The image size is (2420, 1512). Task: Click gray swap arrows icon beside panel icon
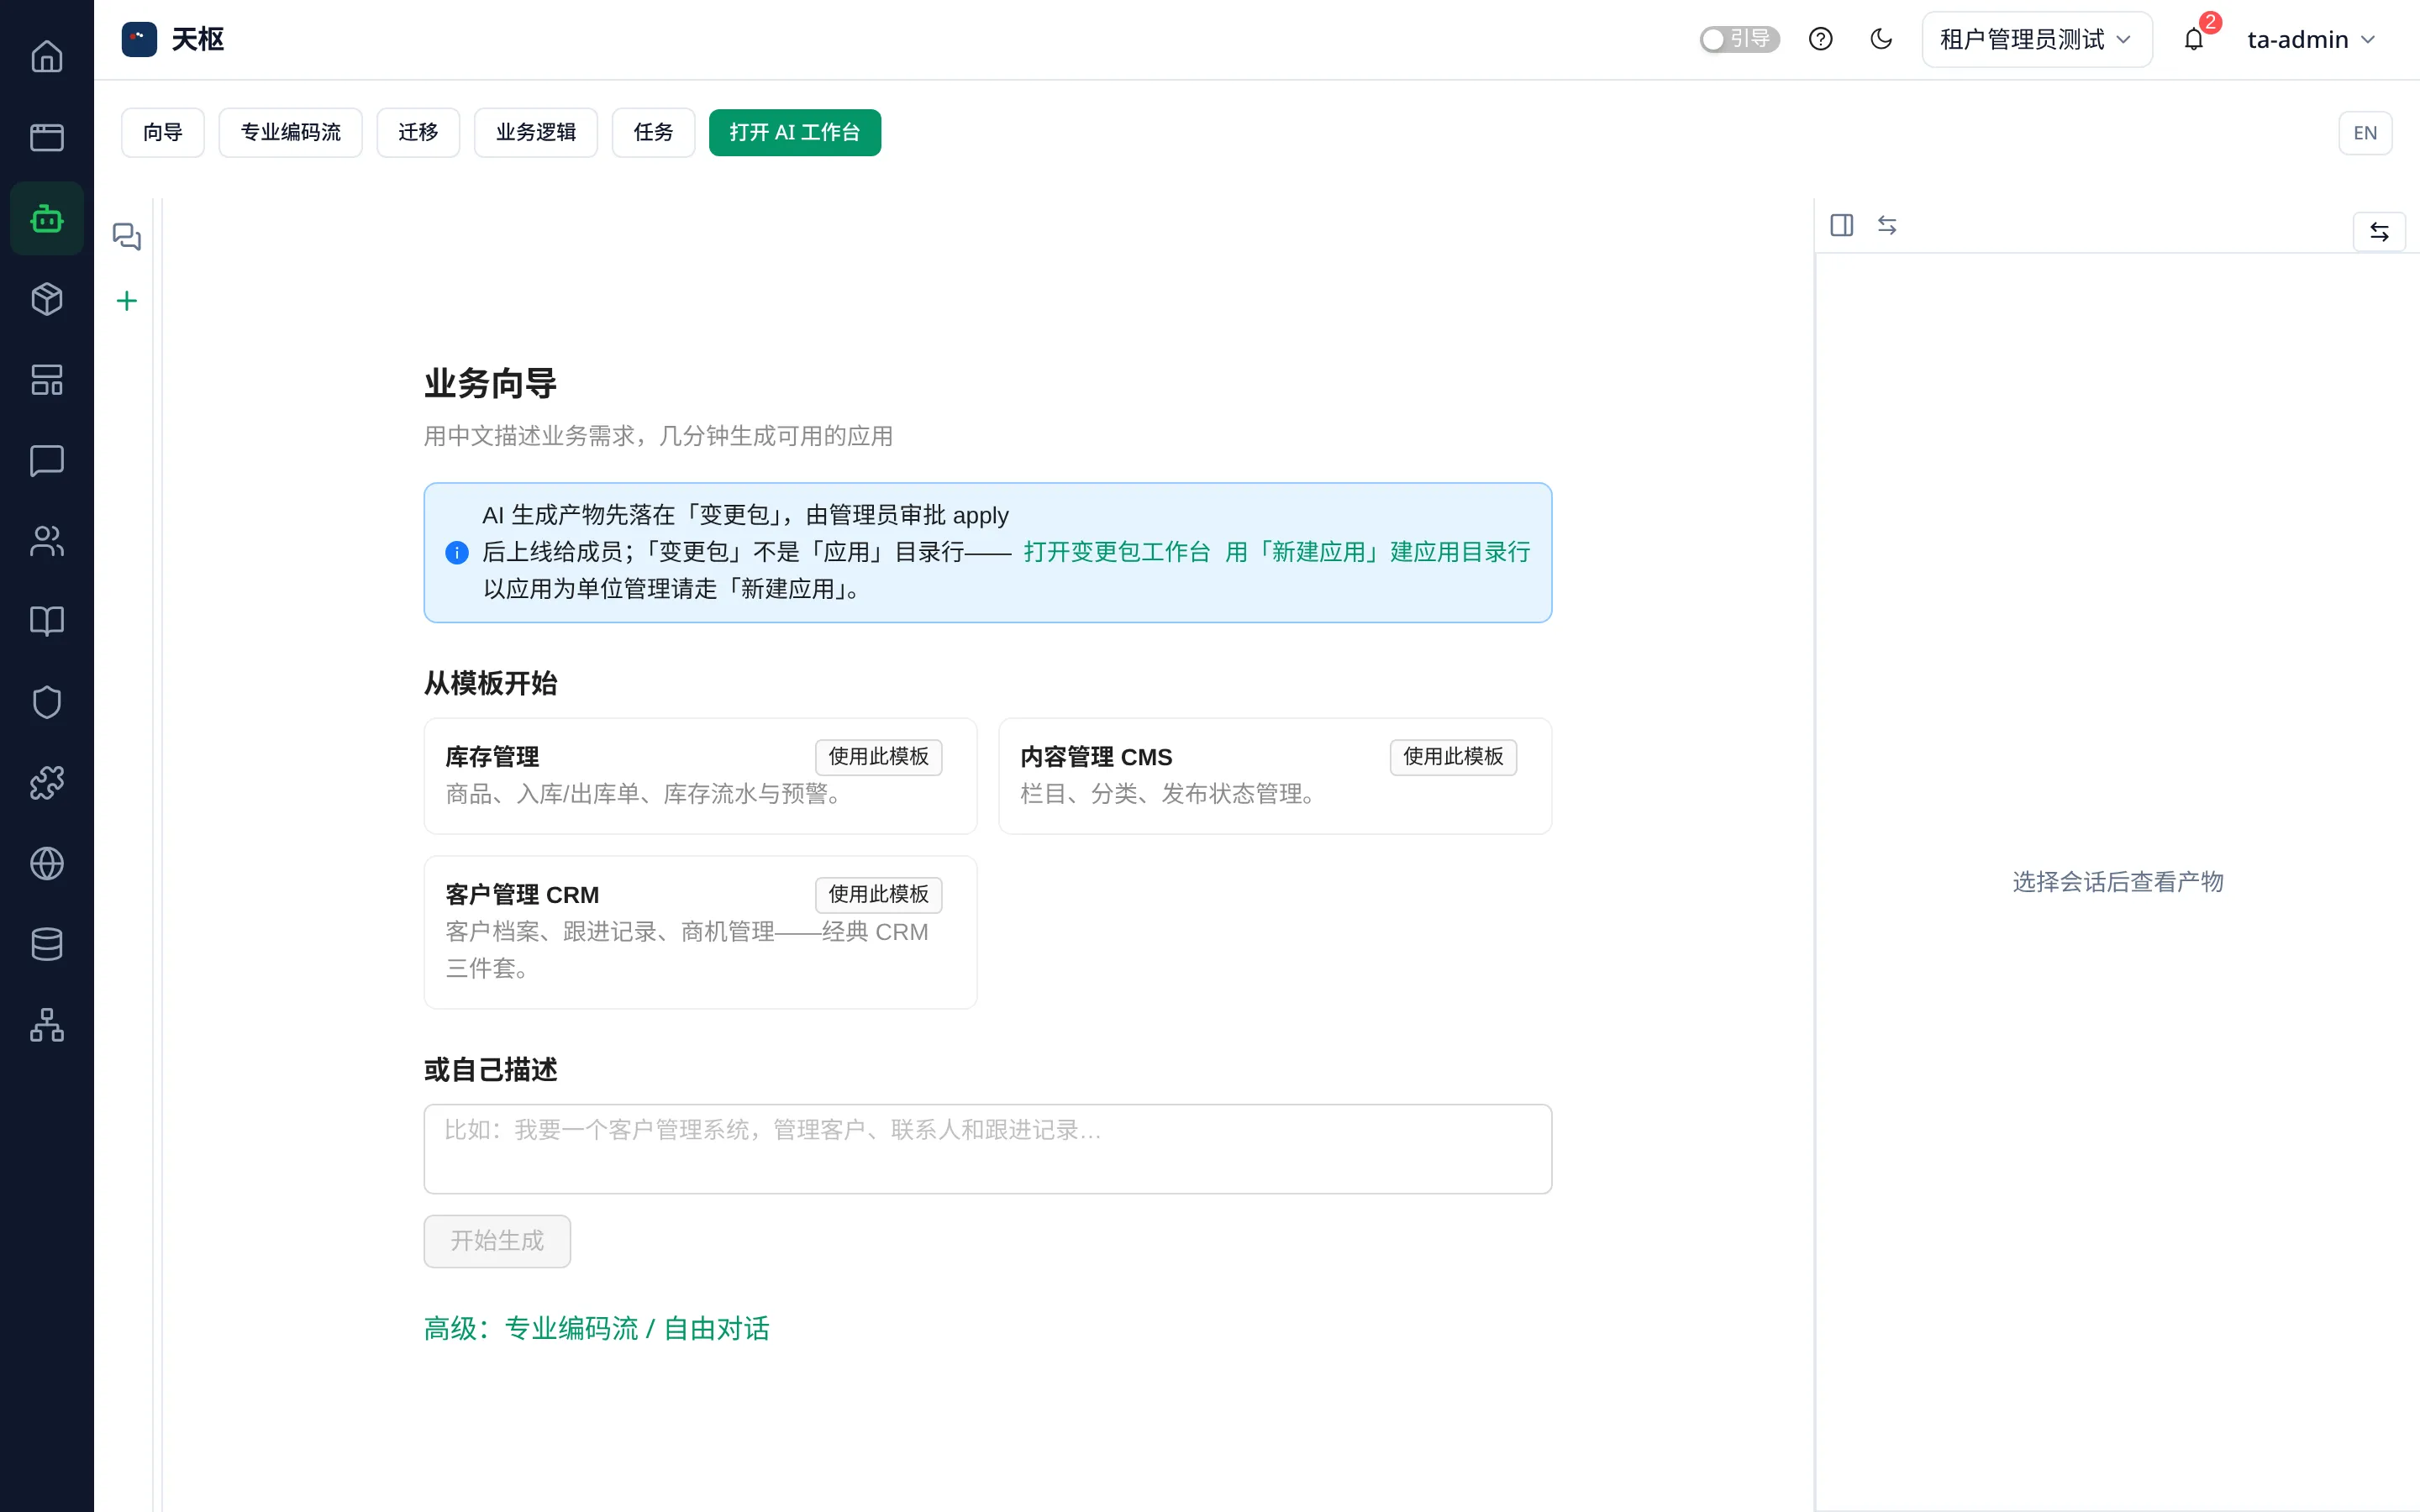(x=1887, y=225)
